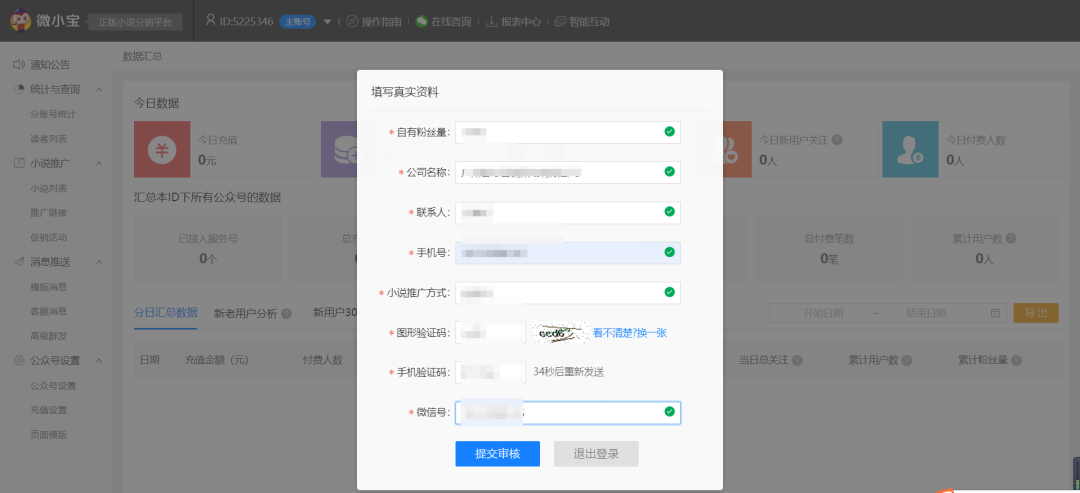1080x493 pixels.
Task: Select 客服消息 in the sidebar
Action: 49,311
